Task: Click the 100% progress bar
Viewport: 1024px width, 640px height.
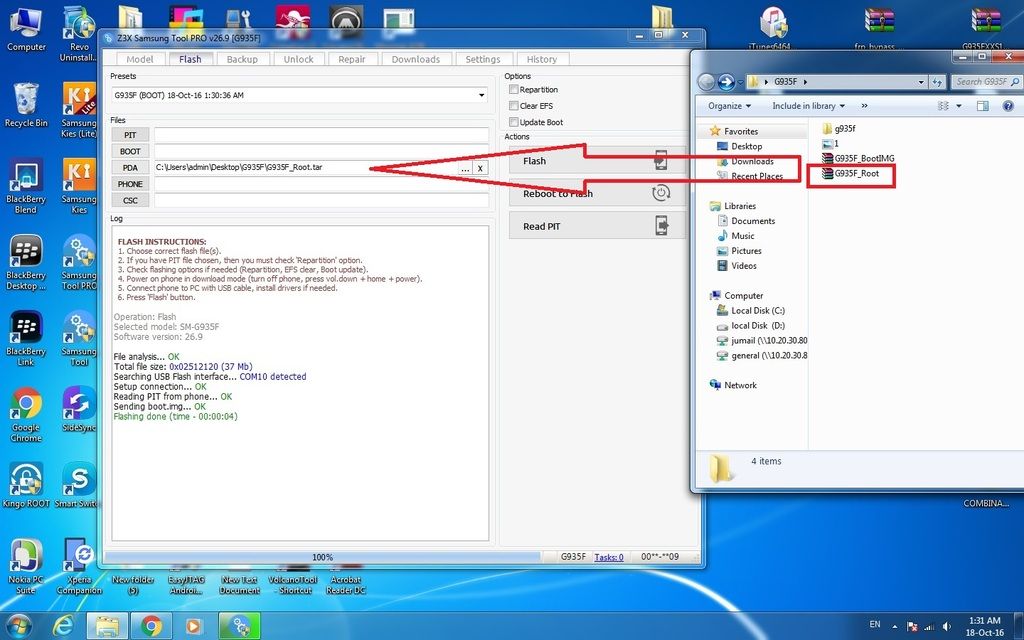Action: coord(323,557)
